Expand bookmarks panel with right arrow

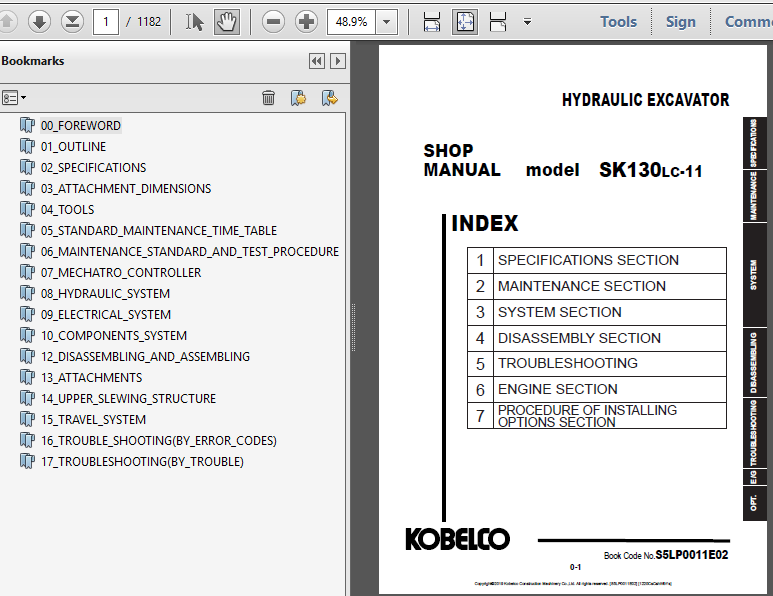[x=338, y=61]
